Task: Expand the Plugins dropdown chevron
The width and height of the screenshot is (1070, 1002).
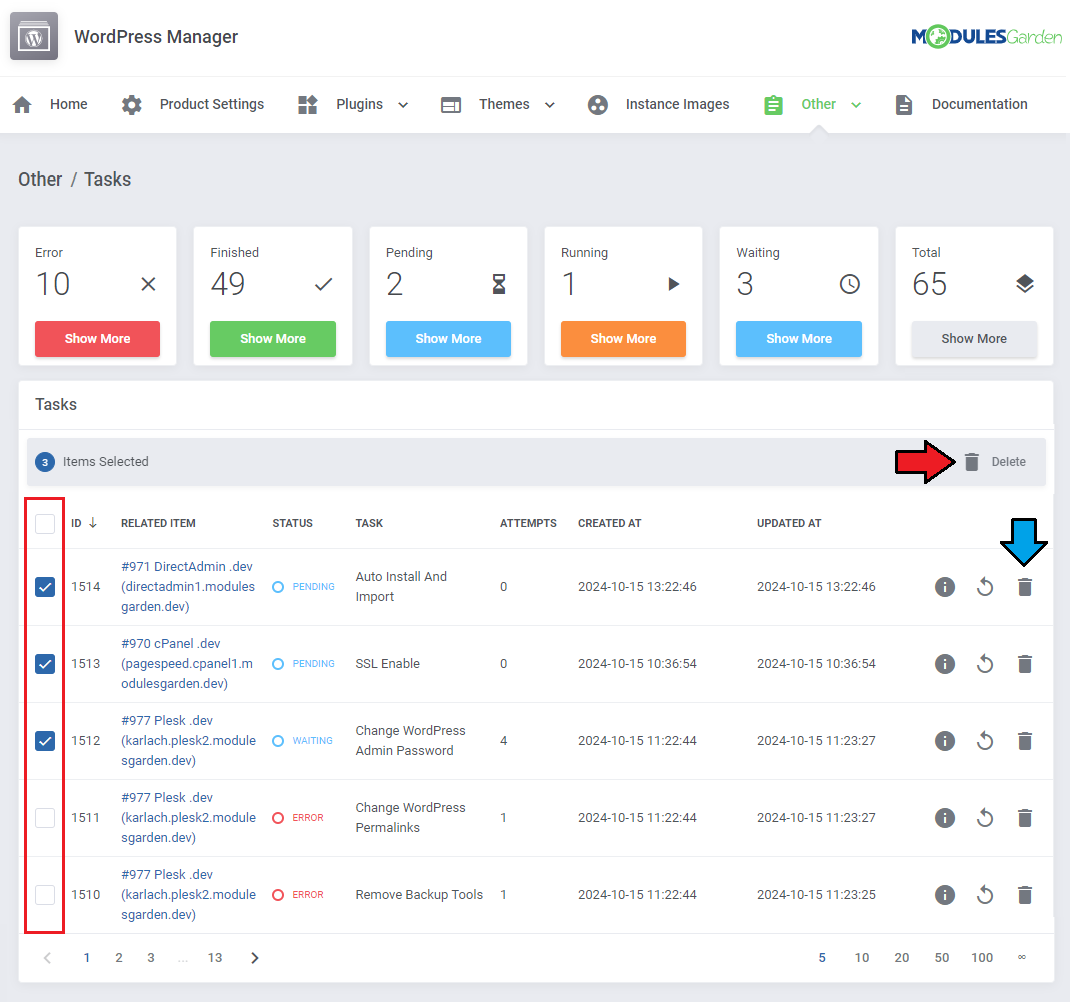Action: pyautogui.click(x=403, y=105)
